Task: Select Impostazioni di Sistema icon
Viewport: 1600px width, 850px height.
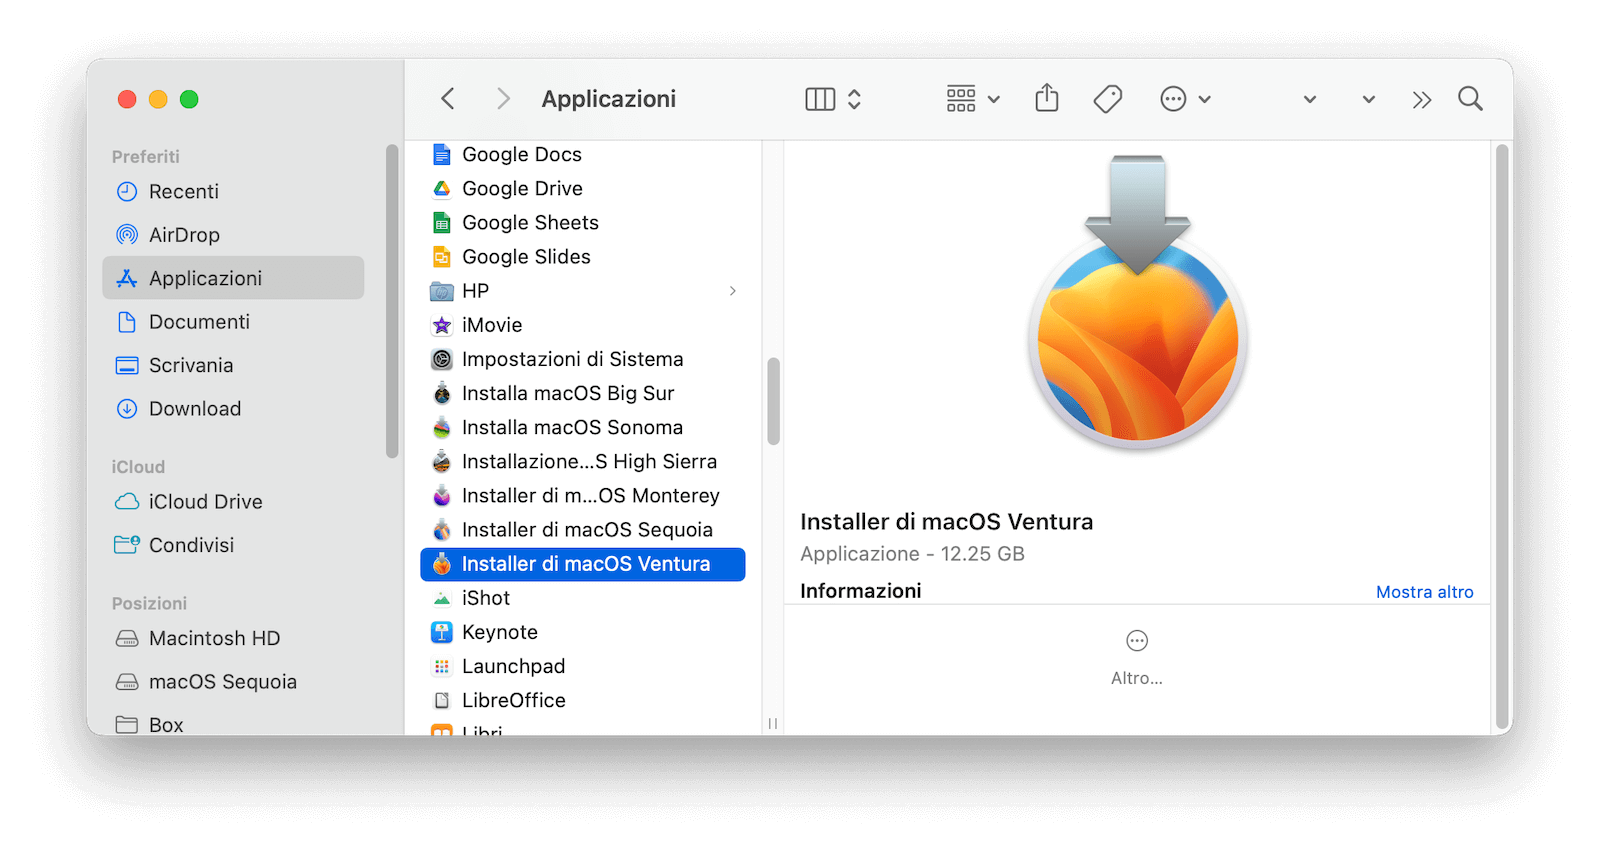Action: pos(442,359)
